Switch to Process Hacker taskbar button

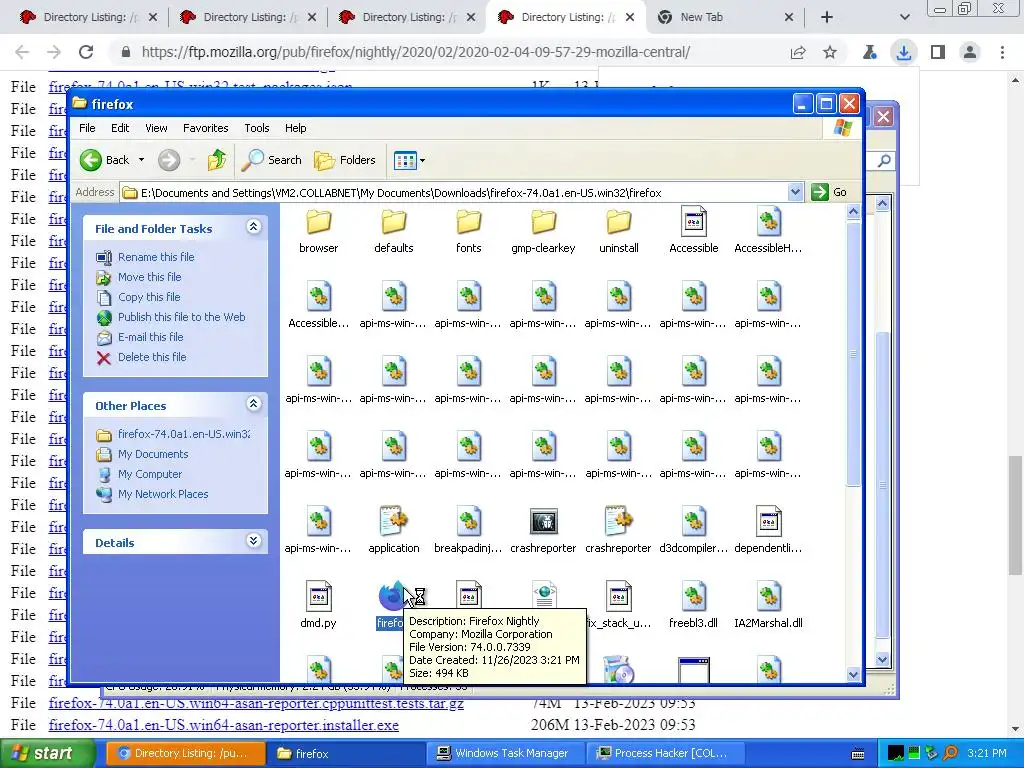point(664,754)
